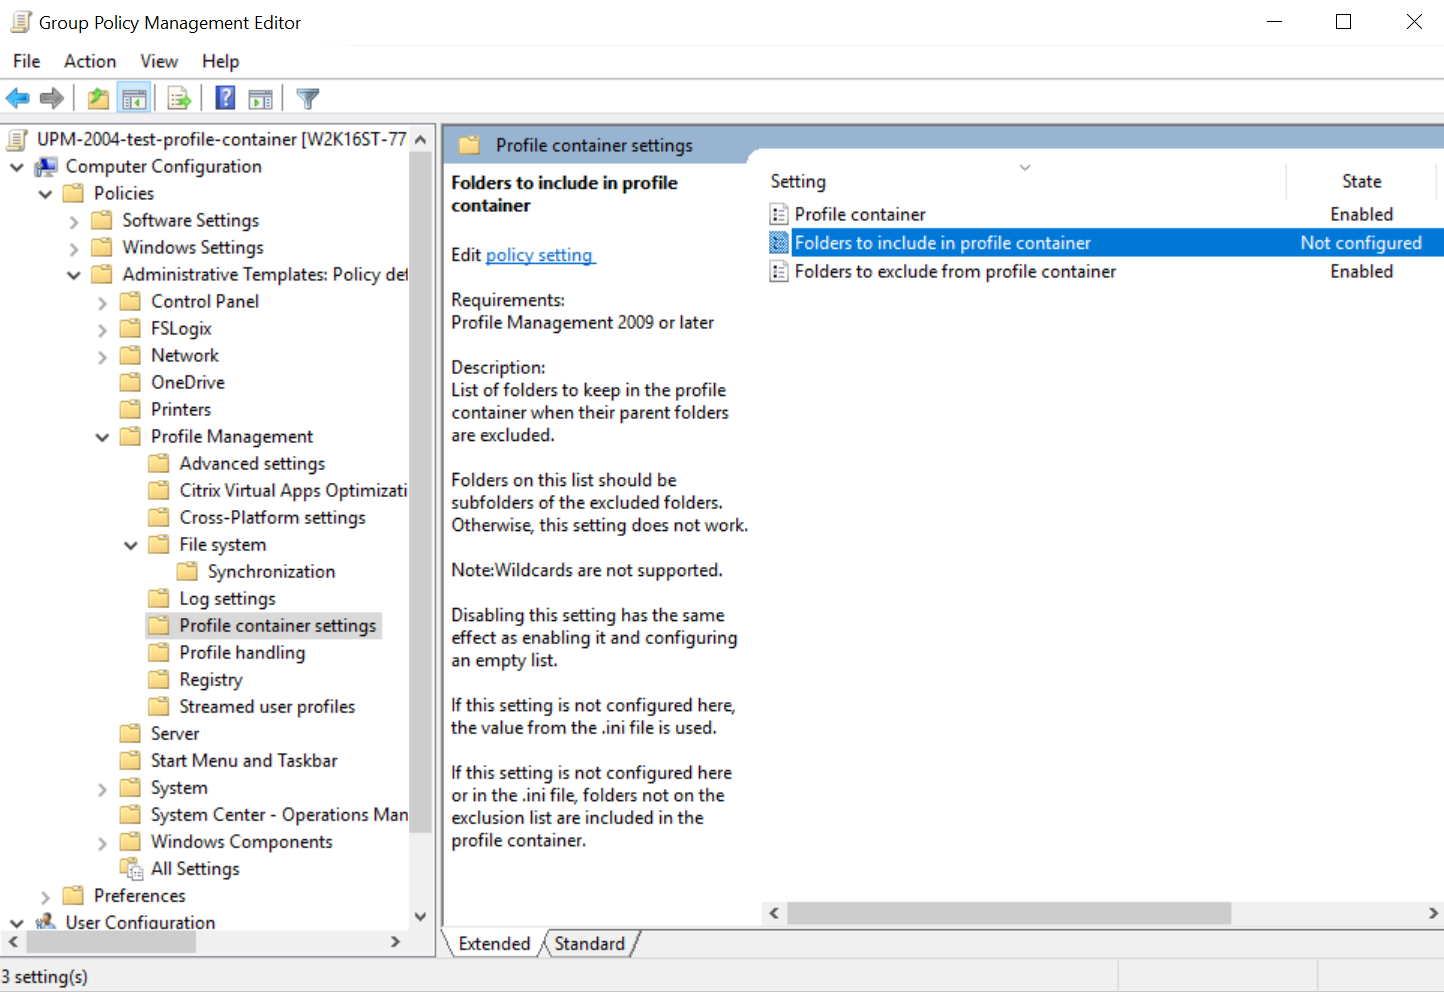Click tree pane horizontal scroll right arrow

click(x=395, y=941)
